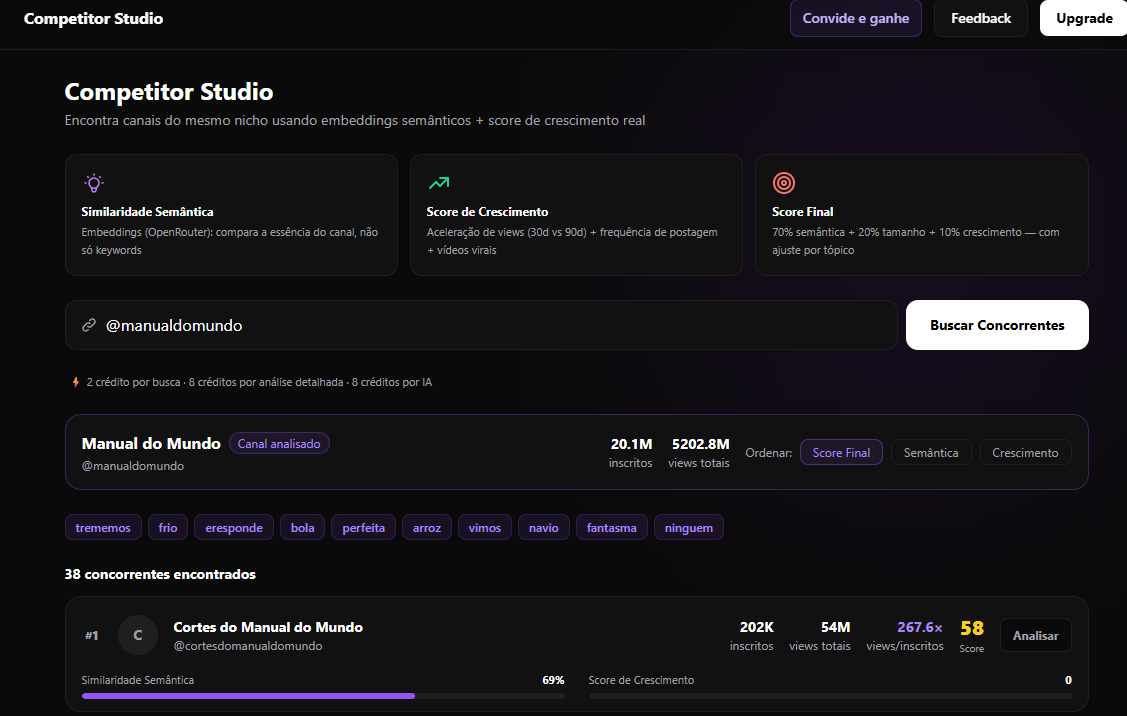This screenshot has height=716, width=1127.
Task: Click the Competitor Studio logo in header
Action: tap(93, 18)
